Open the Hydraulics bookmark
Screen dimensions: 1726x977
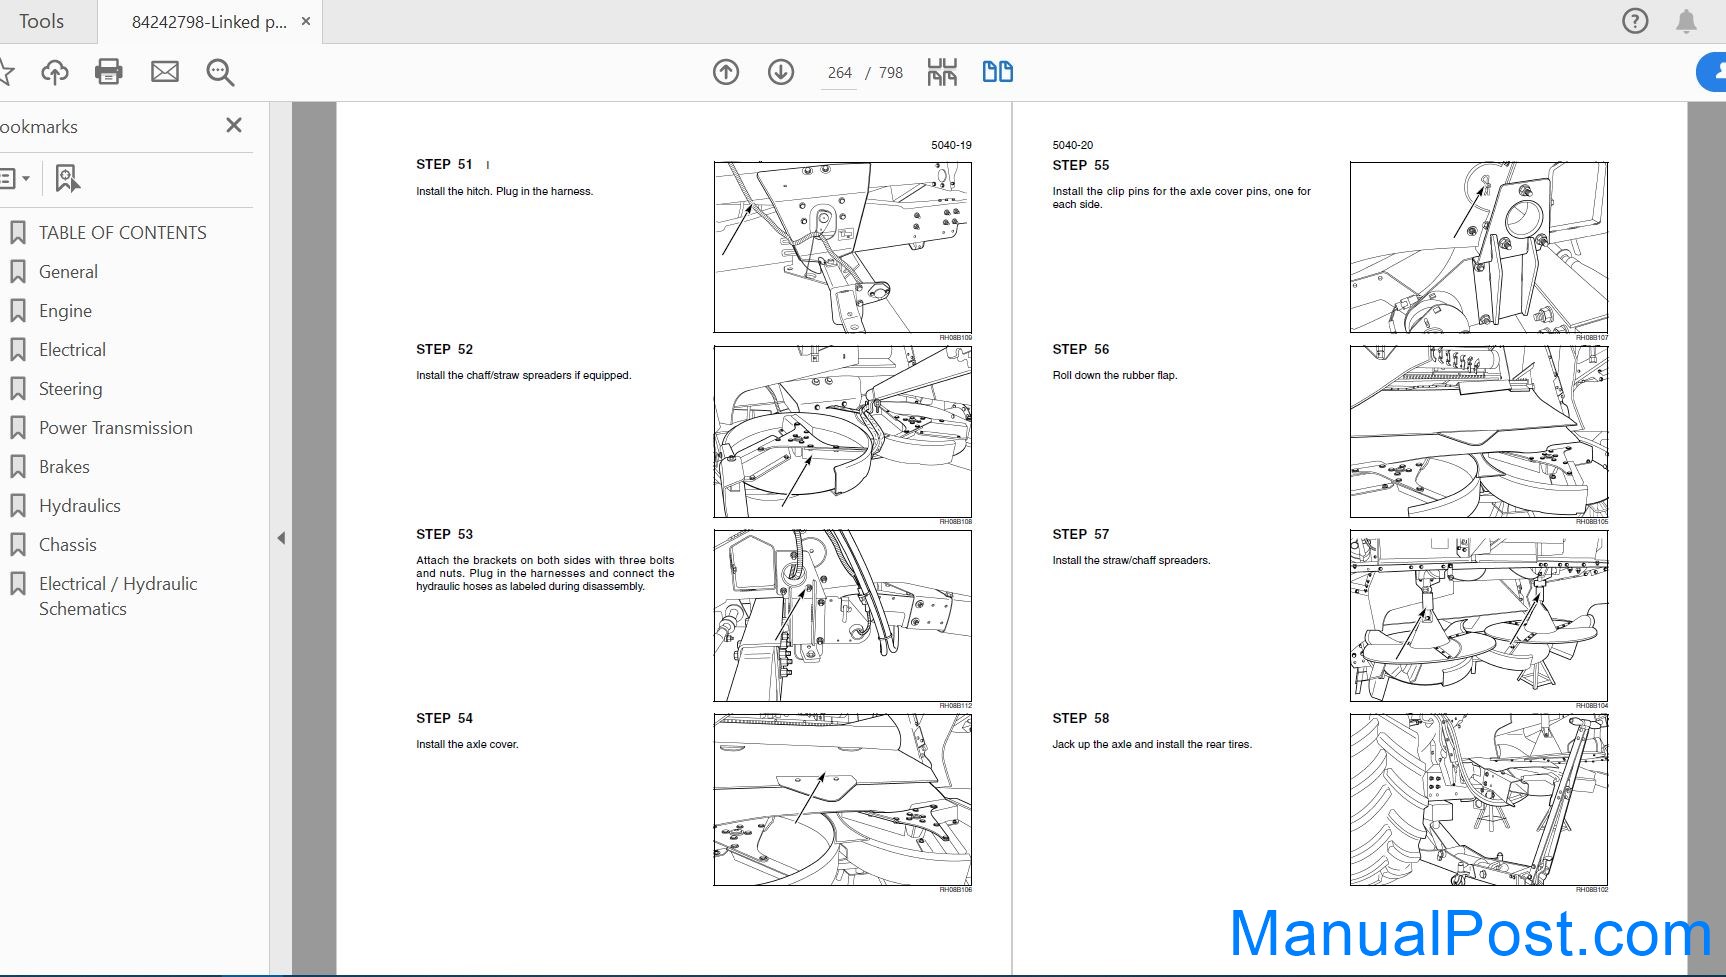tap(79, 506)
